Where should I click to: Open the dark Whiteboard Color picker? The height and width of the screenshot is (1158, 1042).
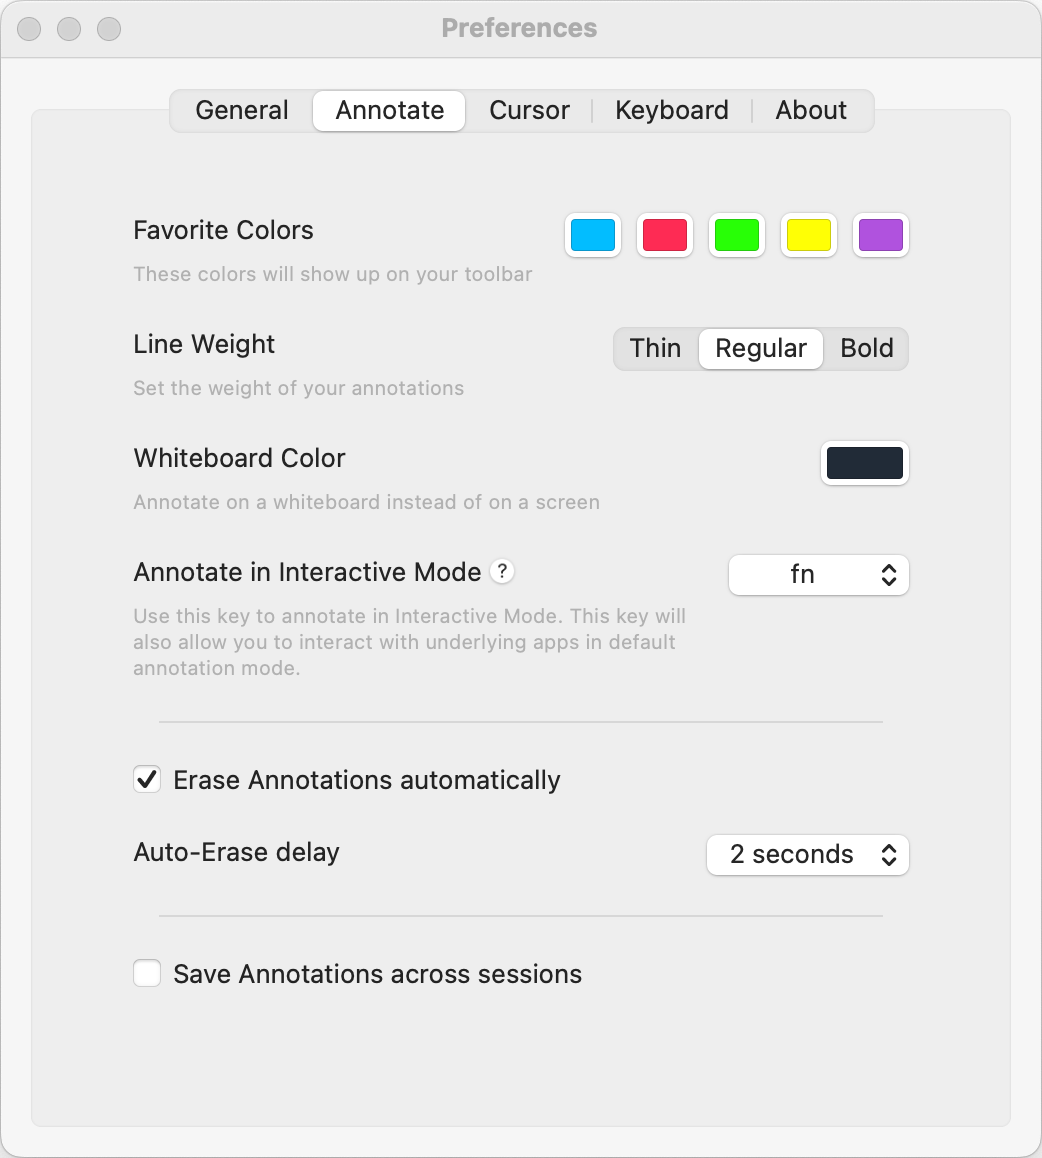[865, 464]
